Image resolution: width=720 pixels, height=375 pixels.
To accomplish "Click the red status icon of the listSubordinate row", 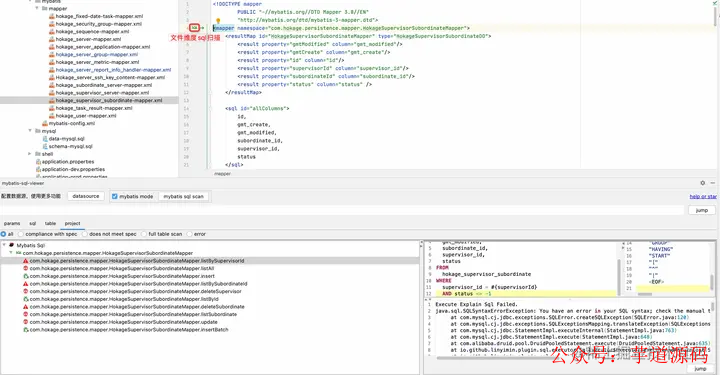I will tap(26, 314).
